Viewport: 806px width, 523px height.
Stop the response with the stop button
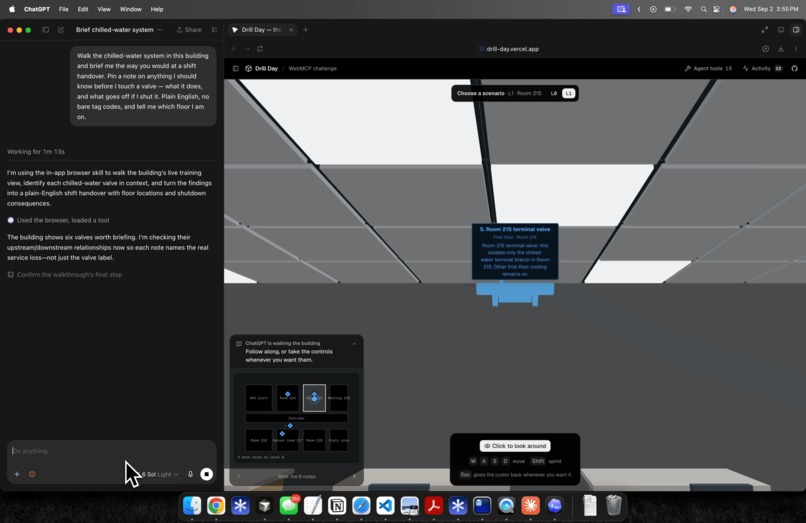tap(207, 474)
